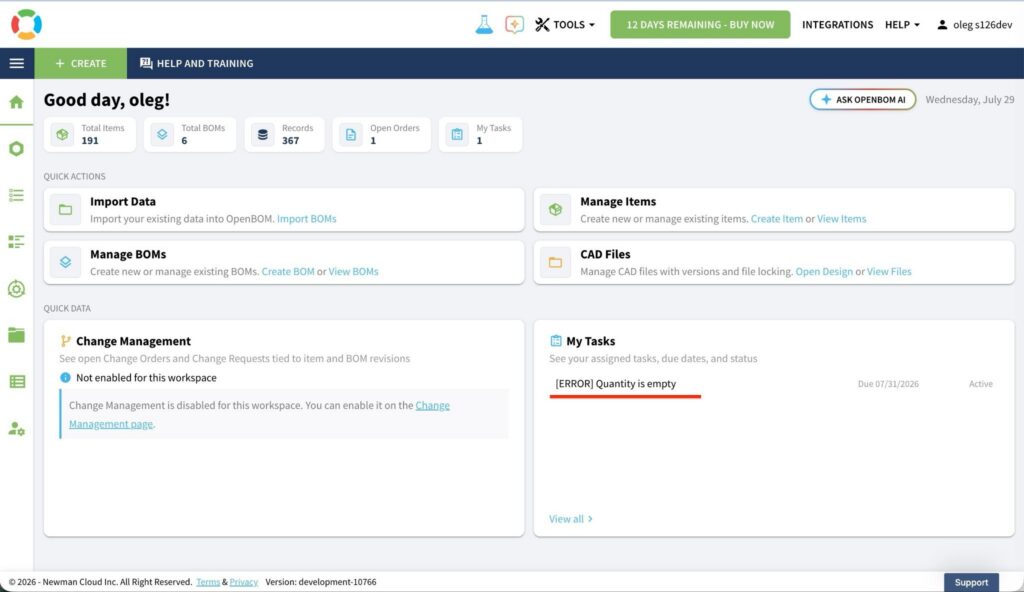
Task: Open the lab flask icon in header
Action: coord(484,25)
